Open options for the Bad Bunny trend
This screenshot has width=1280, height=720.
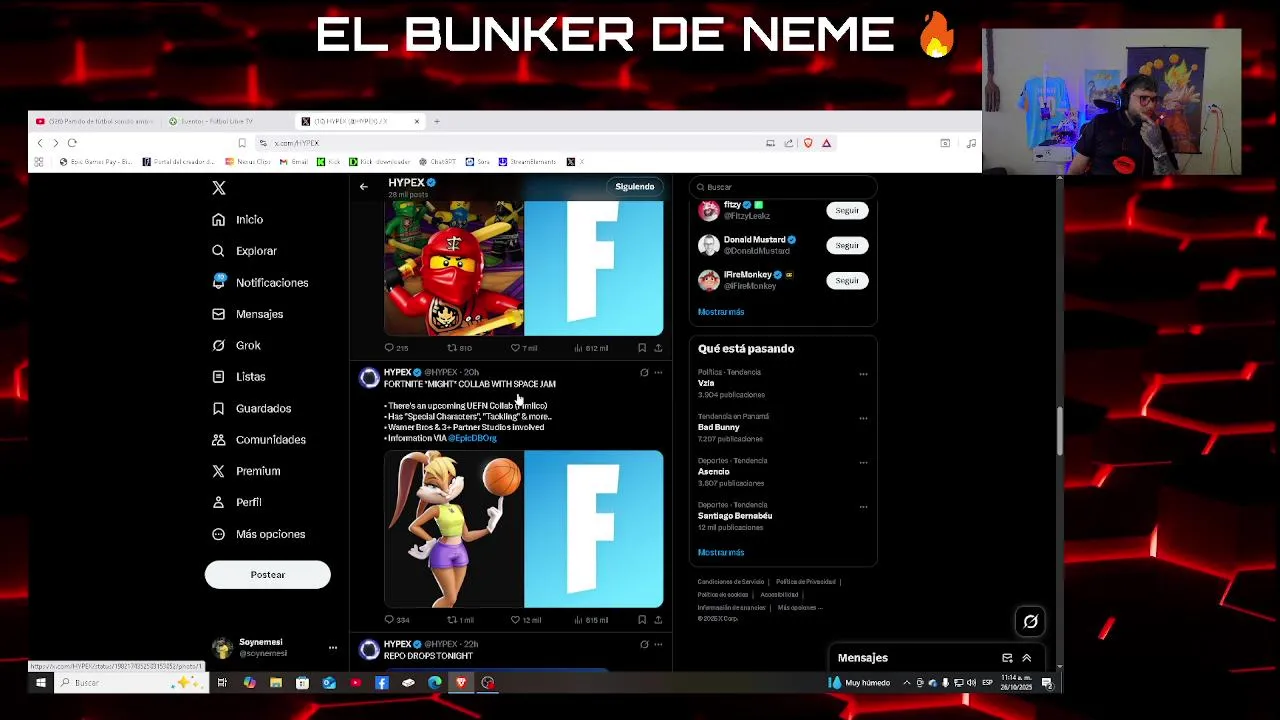[x=863, y=419]
